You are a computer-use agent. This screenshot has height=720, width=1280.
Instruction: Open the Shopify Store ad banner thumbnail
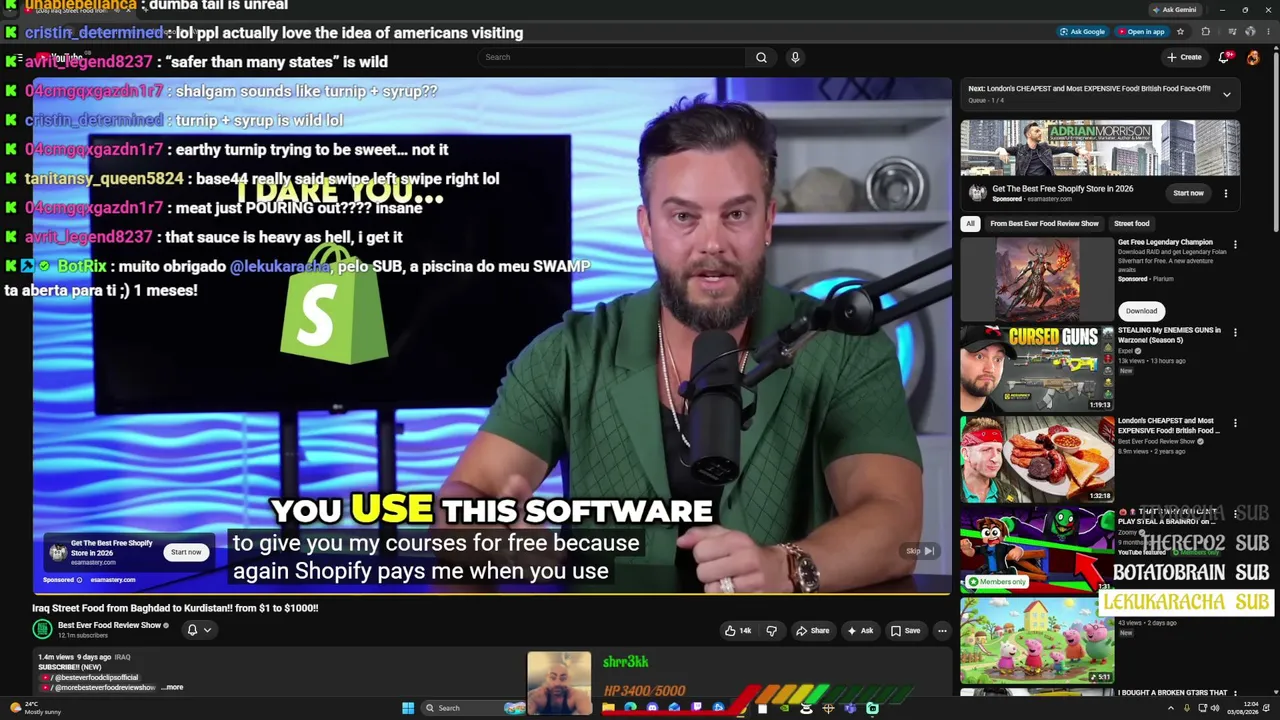(x=1100, y=148)
